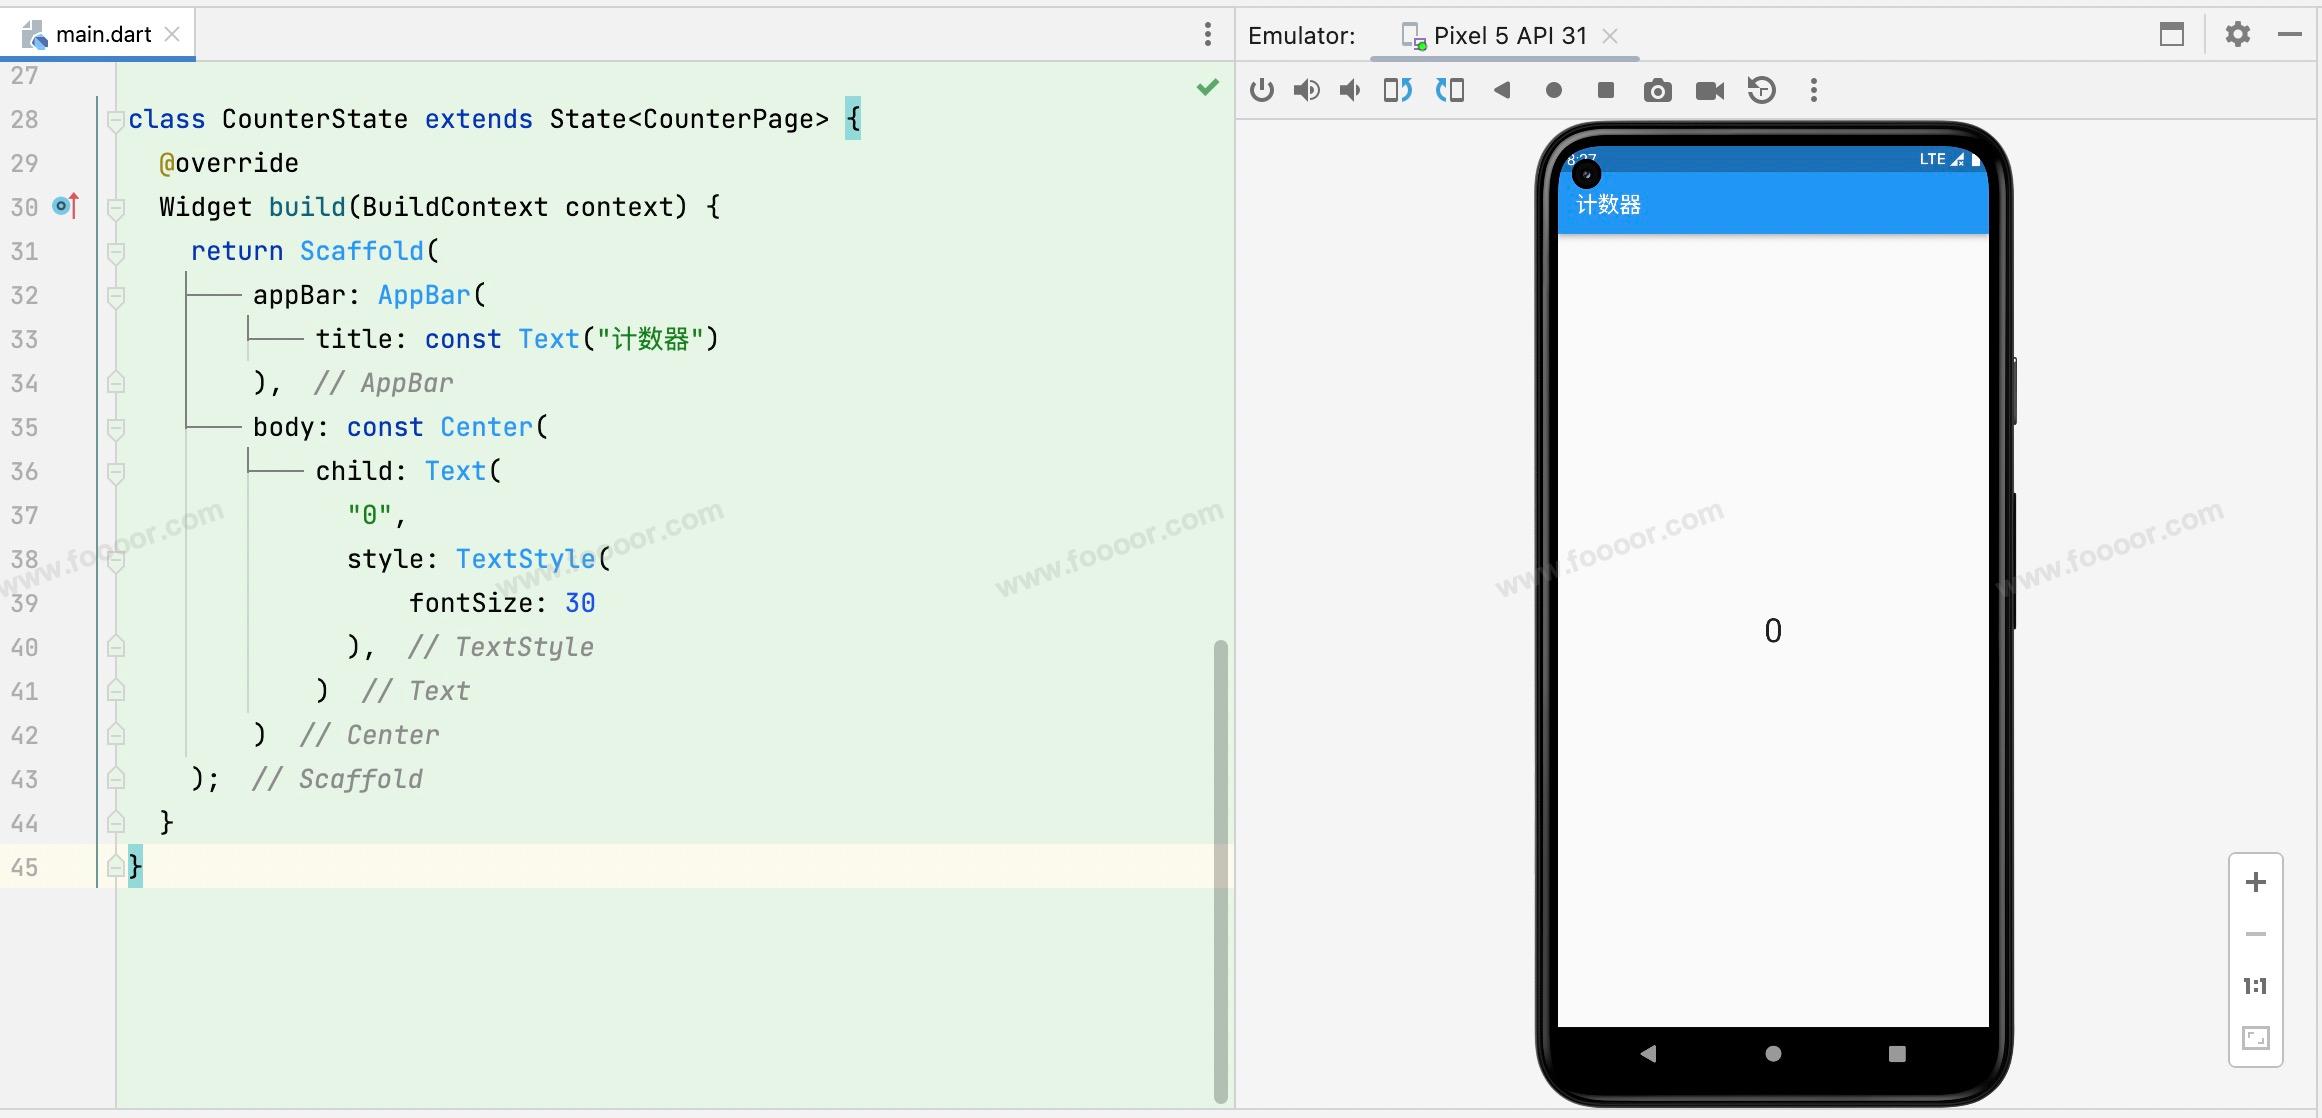Click the 1:1 actual size button
The image size is (2322, 1118).
tap(2255, 987)
